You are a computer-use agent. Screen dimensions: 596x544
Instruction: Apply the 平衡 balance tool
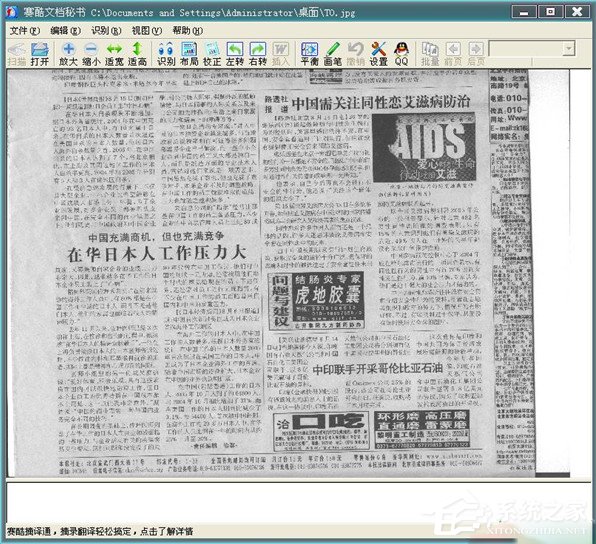pos(309,54)
